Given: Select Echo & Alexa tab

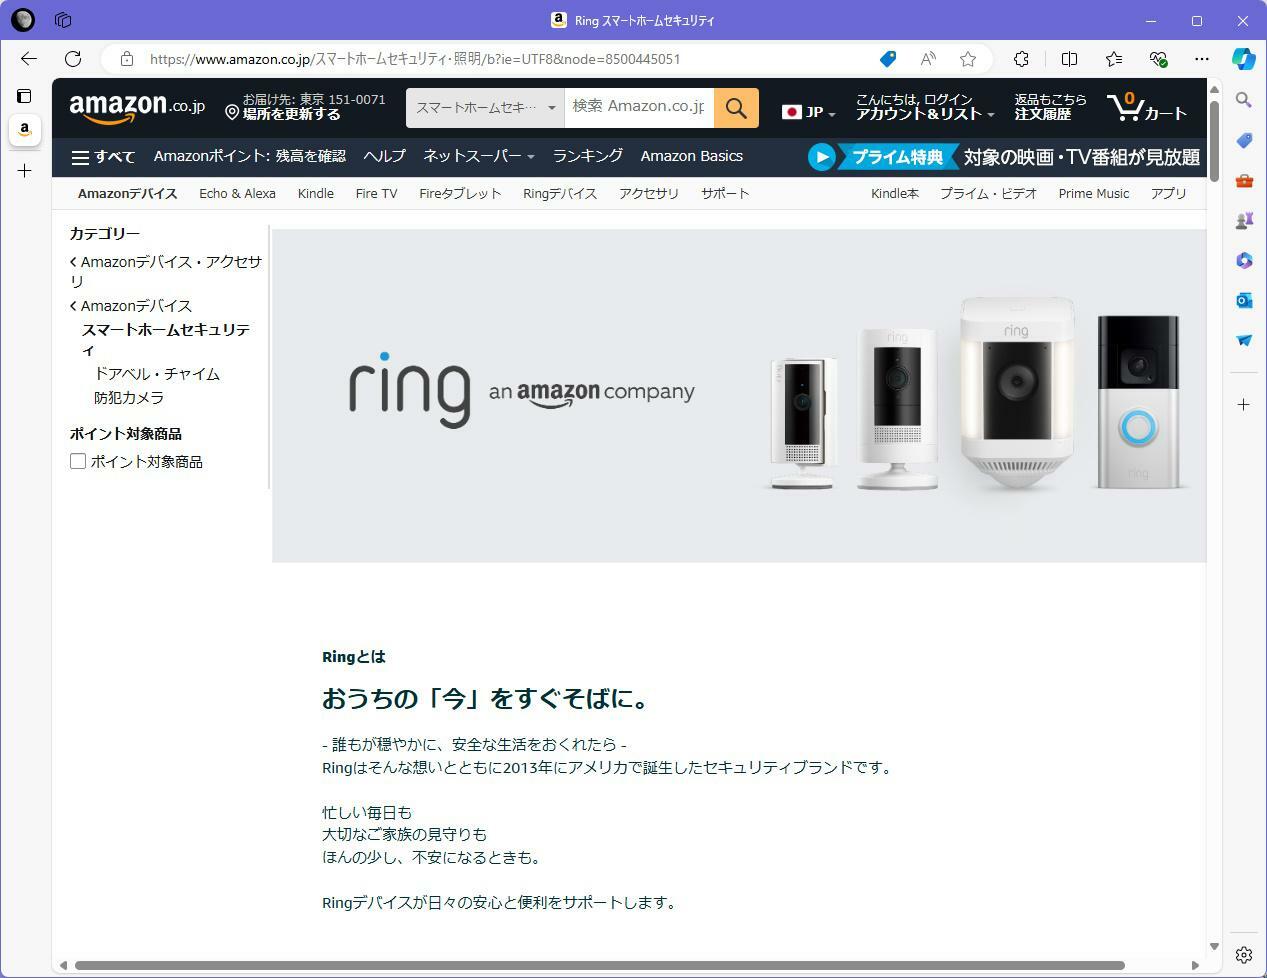Looking at the screenshot, I should [237, 193].
